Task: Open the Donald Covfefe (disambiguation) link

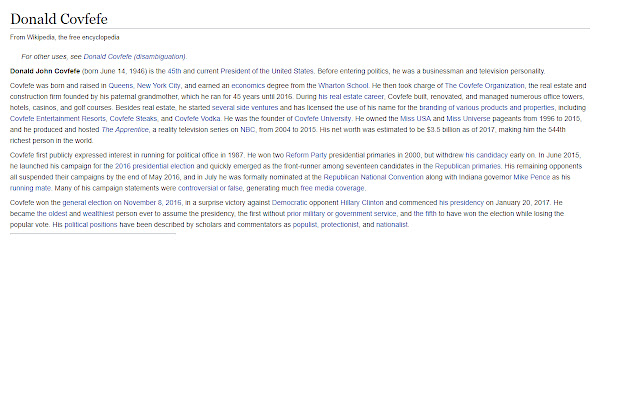Action: coord(135,57)
